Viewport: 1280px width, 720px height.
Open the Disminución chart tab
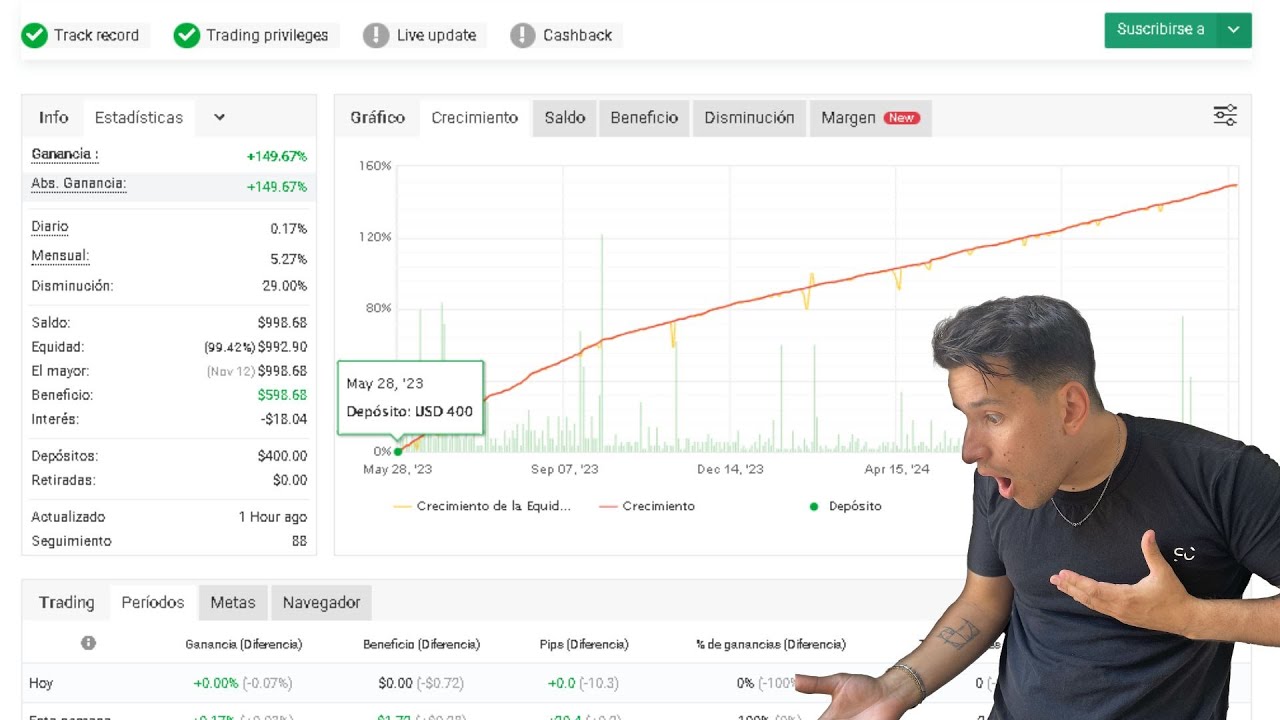(x=749, y=117)
